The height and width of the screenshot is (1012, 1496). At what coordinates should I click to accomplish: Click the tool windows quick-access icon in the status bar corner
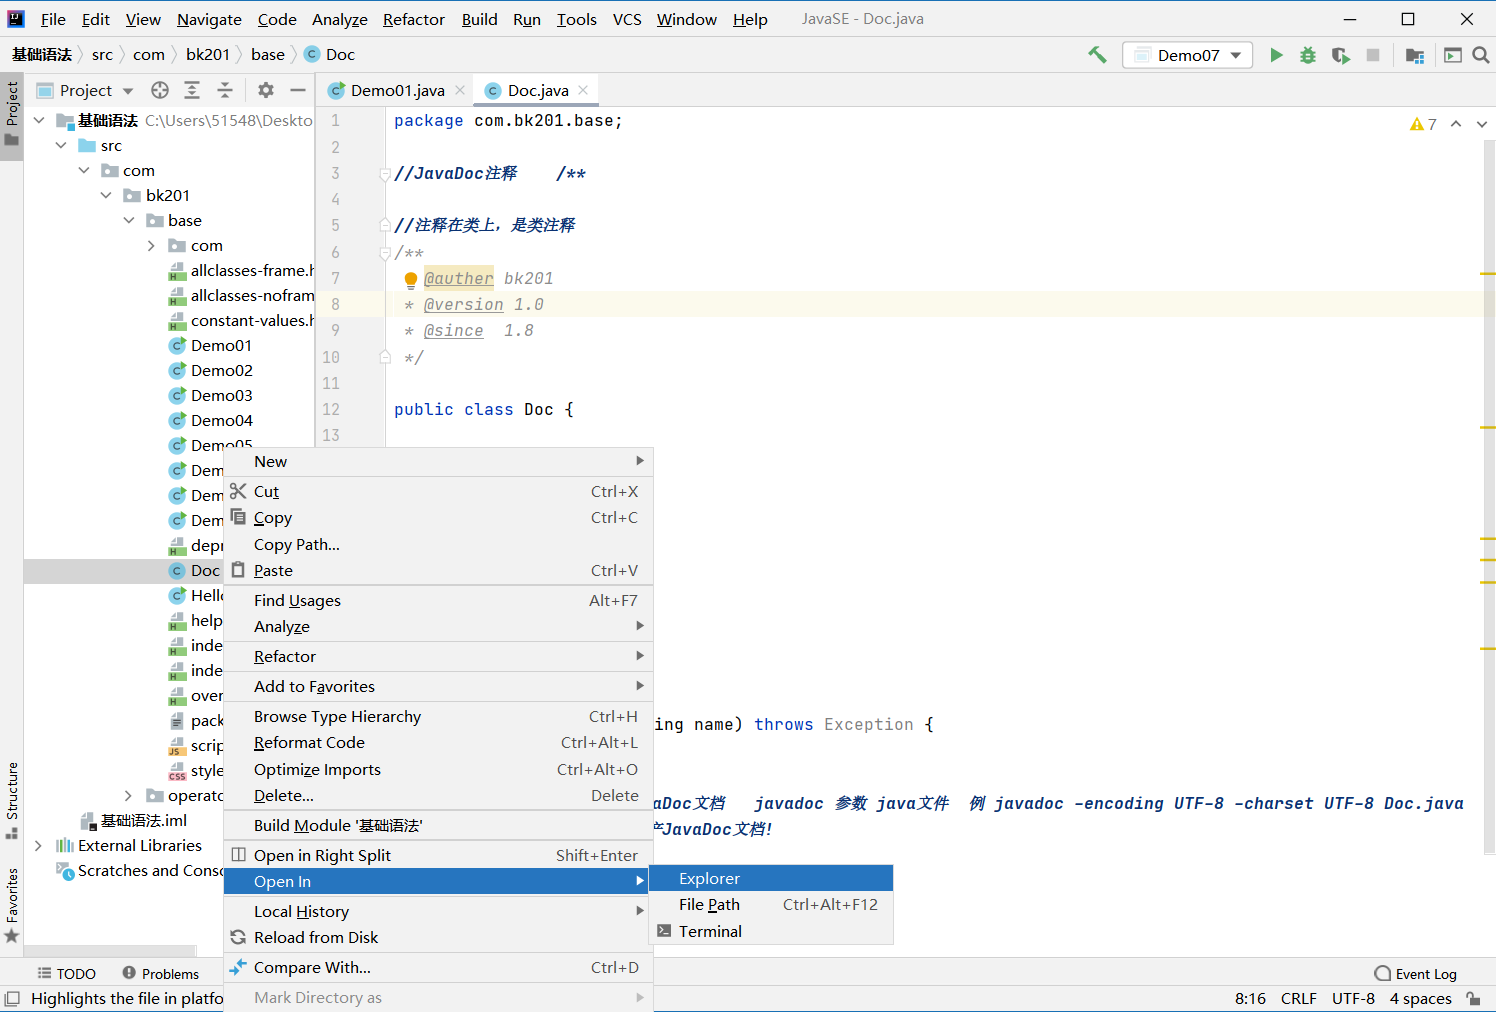tap(12, 998)
